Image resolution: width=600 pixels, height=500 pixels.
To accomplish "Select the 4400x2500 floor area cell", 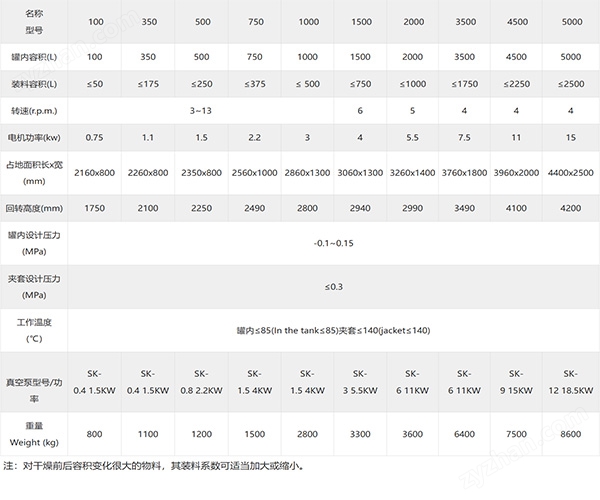I will [570, 172].
